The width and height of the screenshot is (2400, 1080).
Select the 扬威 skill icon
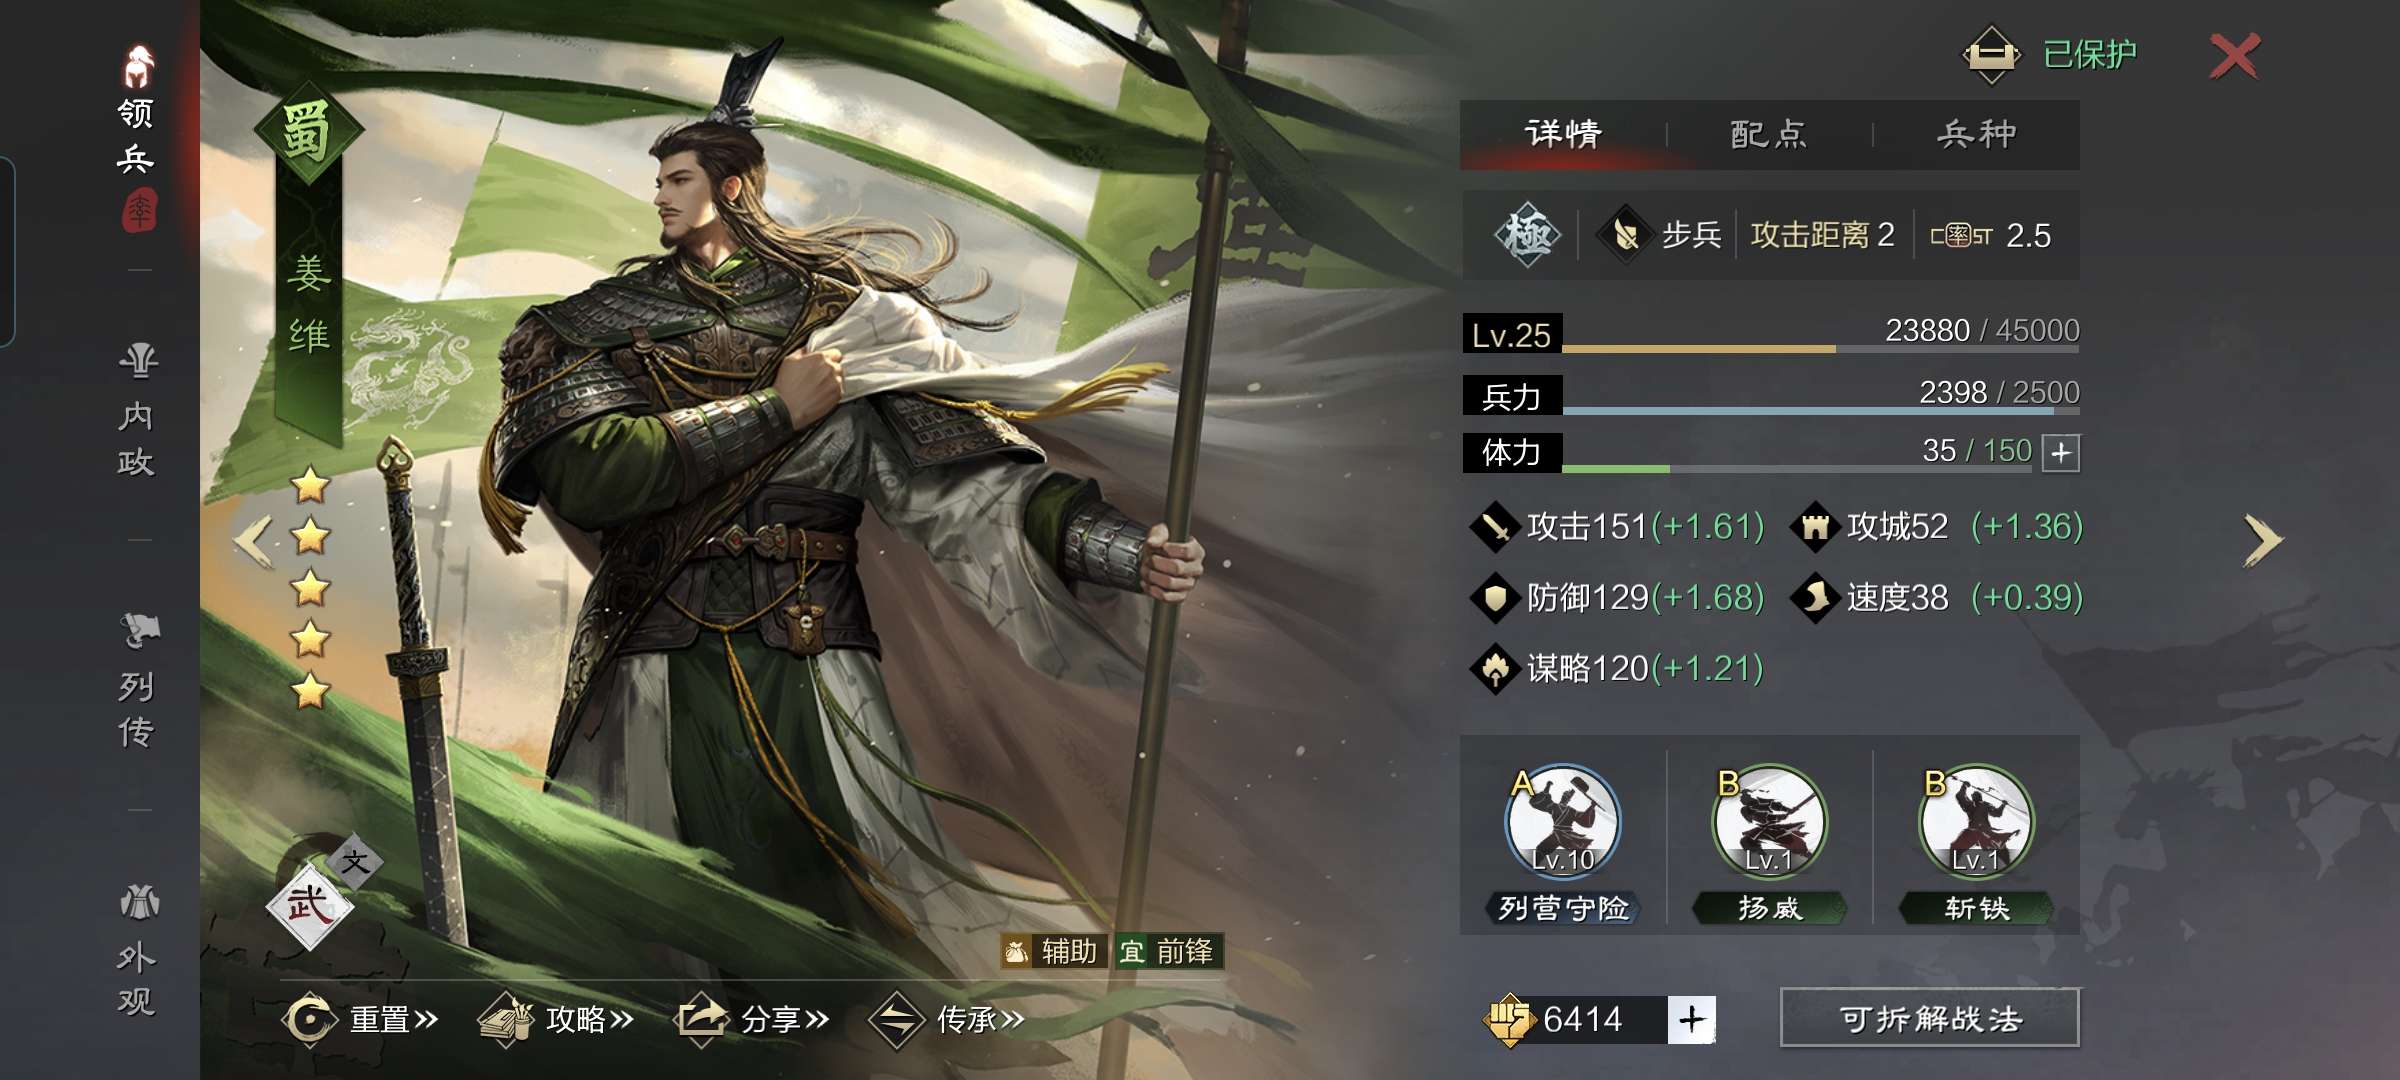tap(1769, 822)
